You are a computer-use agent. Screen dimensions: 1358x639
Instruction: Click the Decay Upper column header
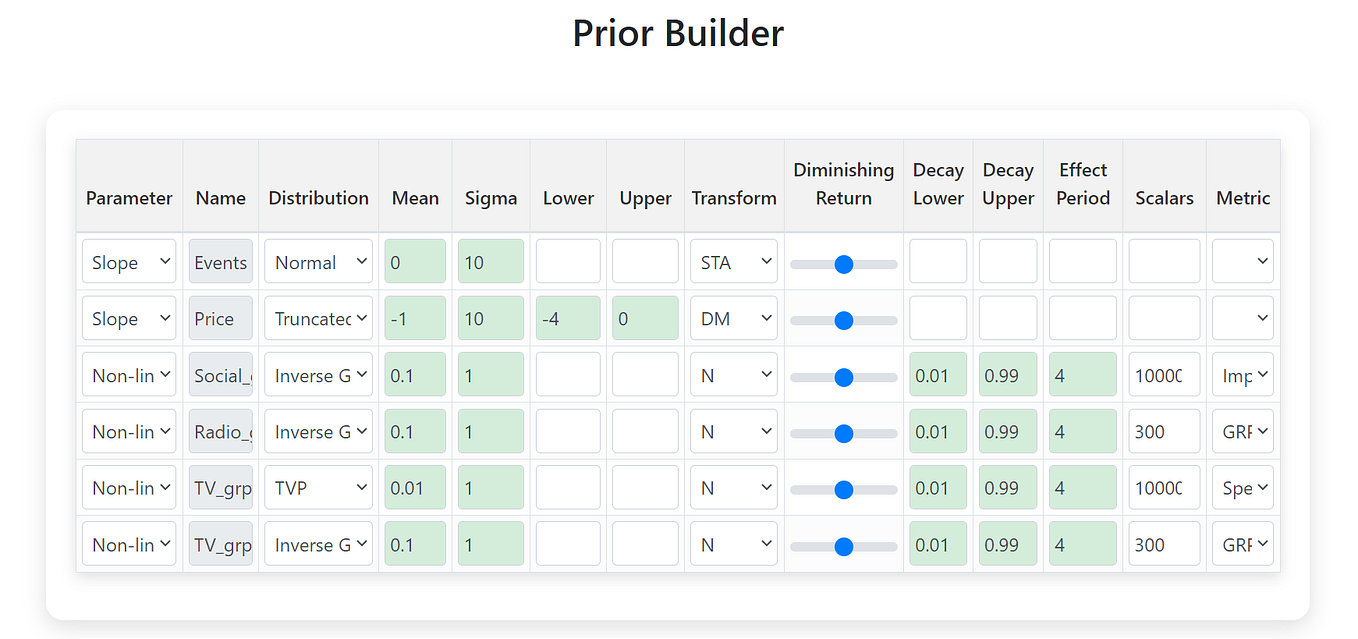(1008, 184)
